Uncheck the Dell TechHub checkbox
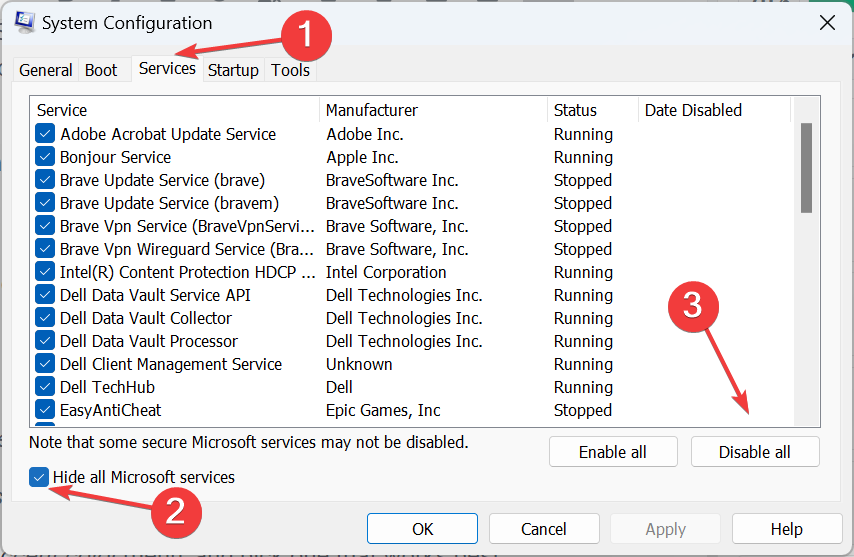The image size is (854, 557). 45,387
